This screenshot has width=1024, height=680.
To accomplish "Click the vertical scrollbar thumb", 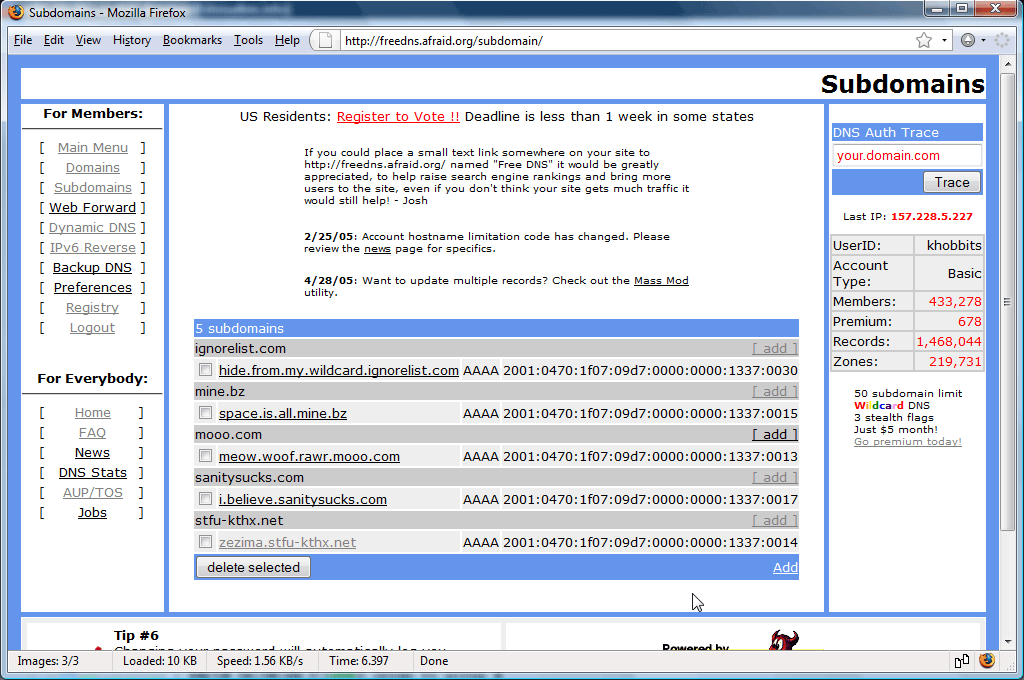I will pyautogui.click(x=1008, y=301).
